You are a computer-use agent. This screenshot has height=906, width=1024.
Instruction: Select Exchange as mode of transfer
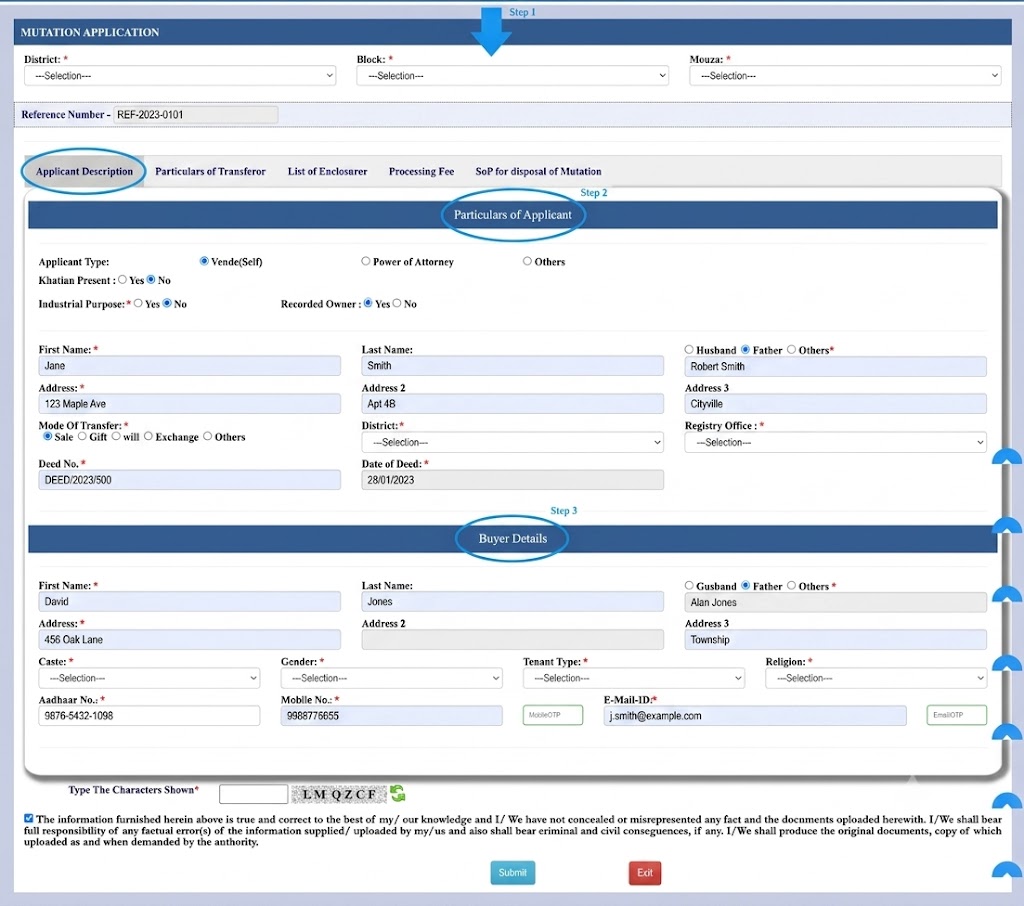[148, 436]
